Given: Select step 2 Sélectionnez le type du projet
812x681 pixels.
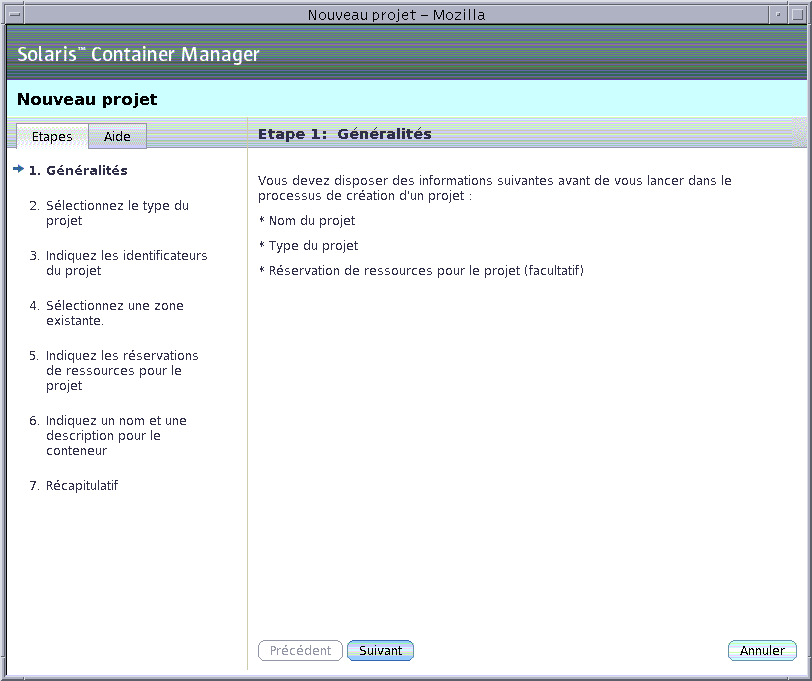Looking at the screenshot, I should (109, 213).
